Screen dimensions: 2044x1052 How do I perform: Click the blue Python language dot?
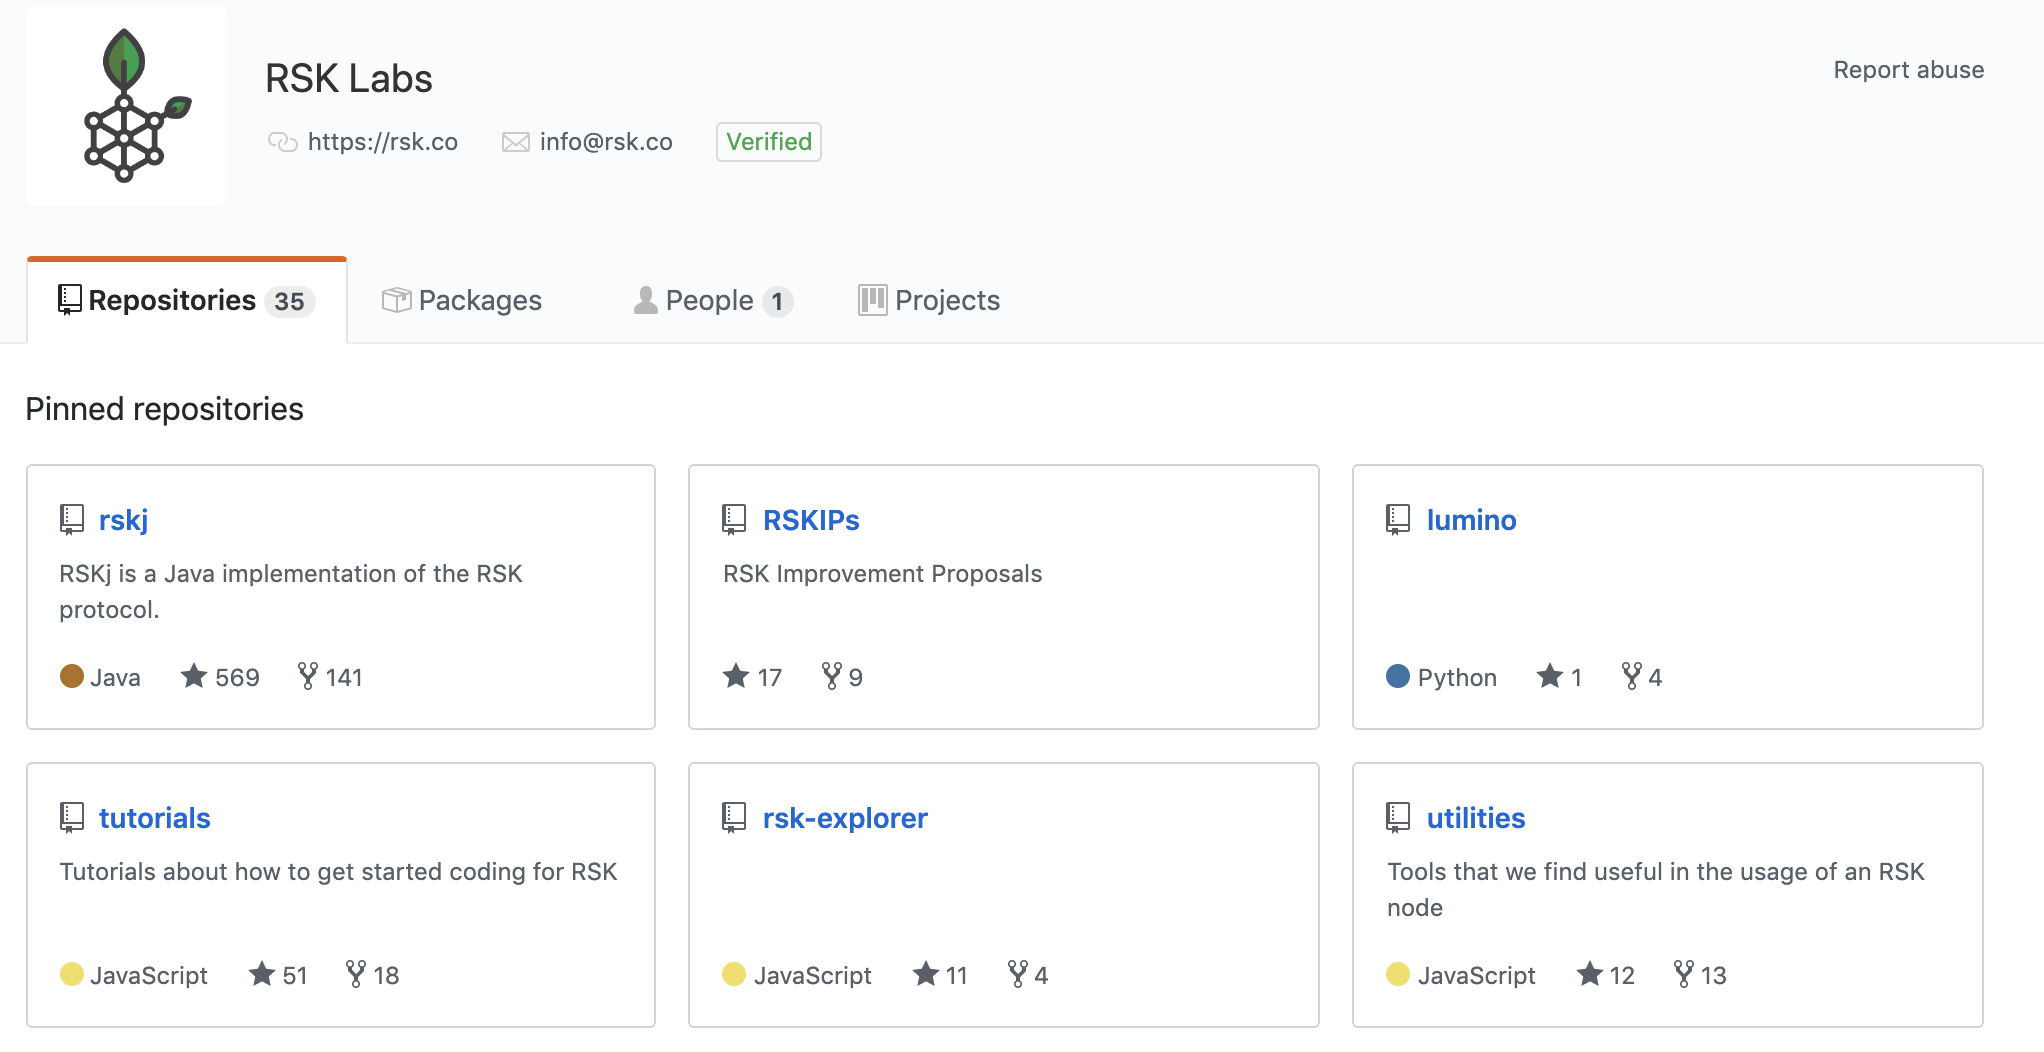(1398, 676)
